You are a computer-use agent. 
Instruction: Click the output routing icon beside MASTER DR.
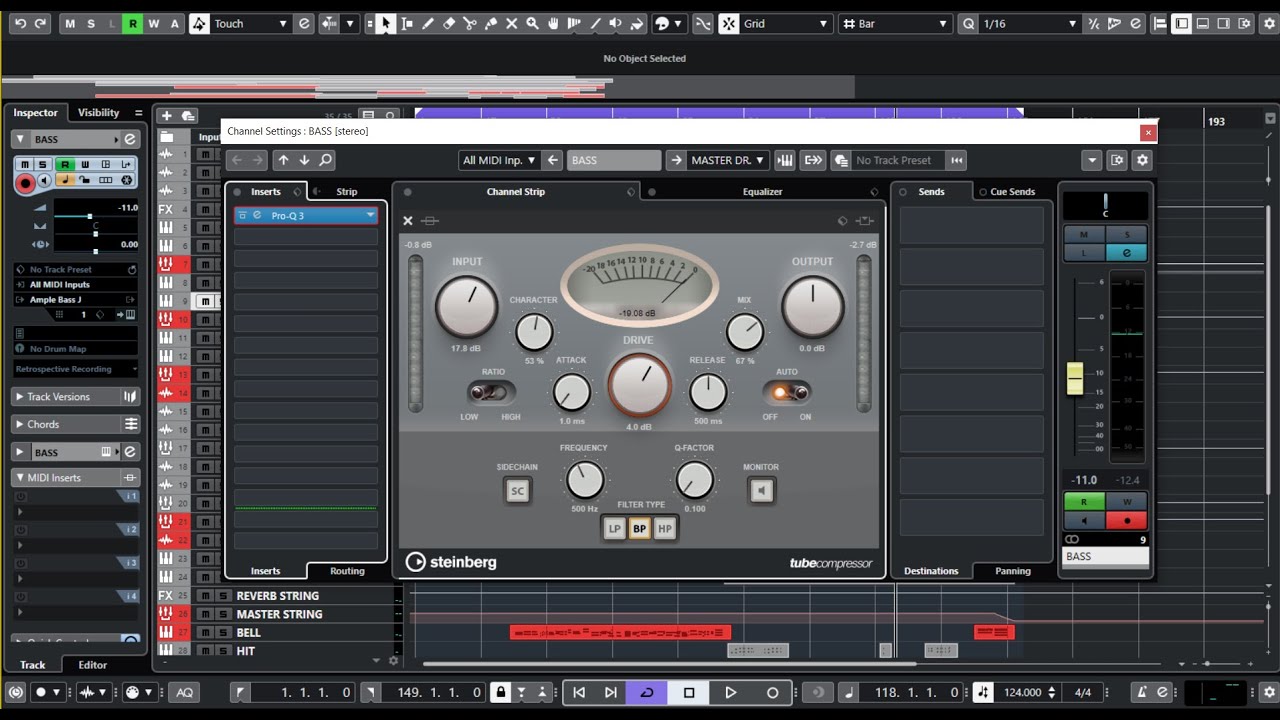pyautogui.click(x=677, y=160)
